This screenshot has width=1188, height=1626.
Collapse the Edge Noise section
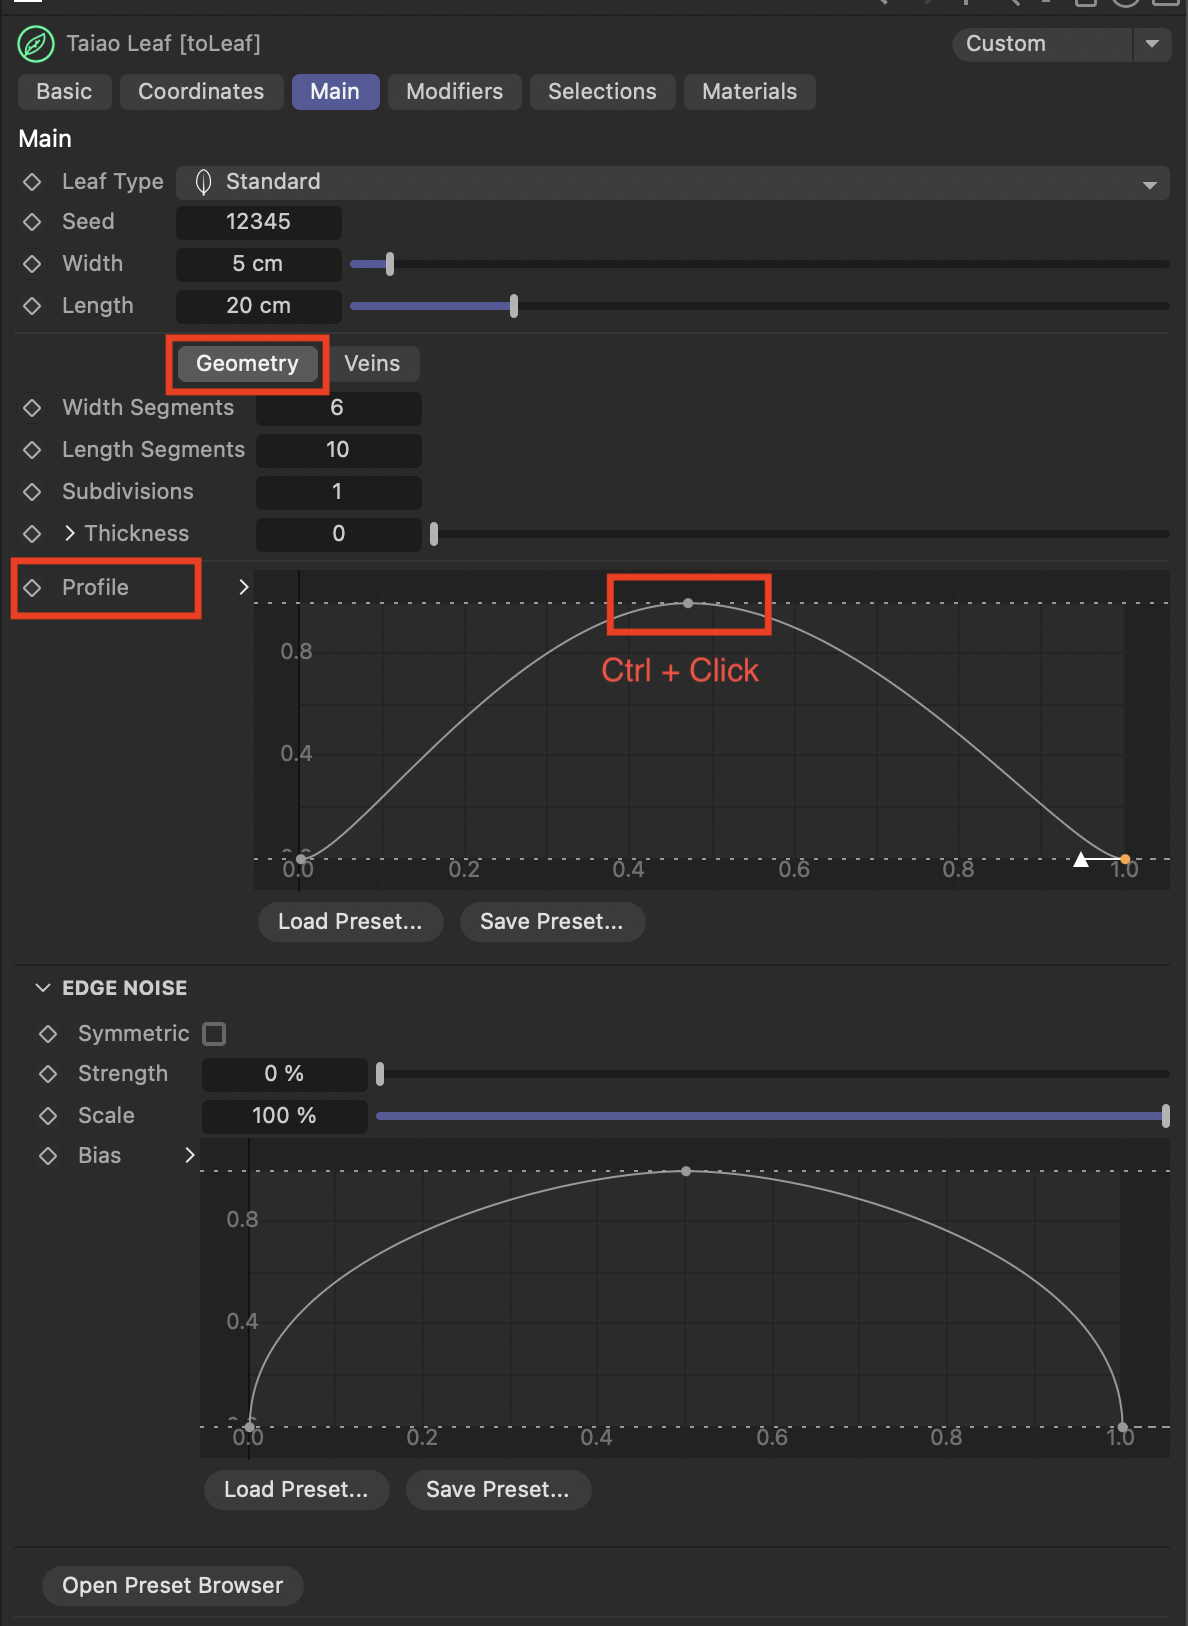[43, 988]
